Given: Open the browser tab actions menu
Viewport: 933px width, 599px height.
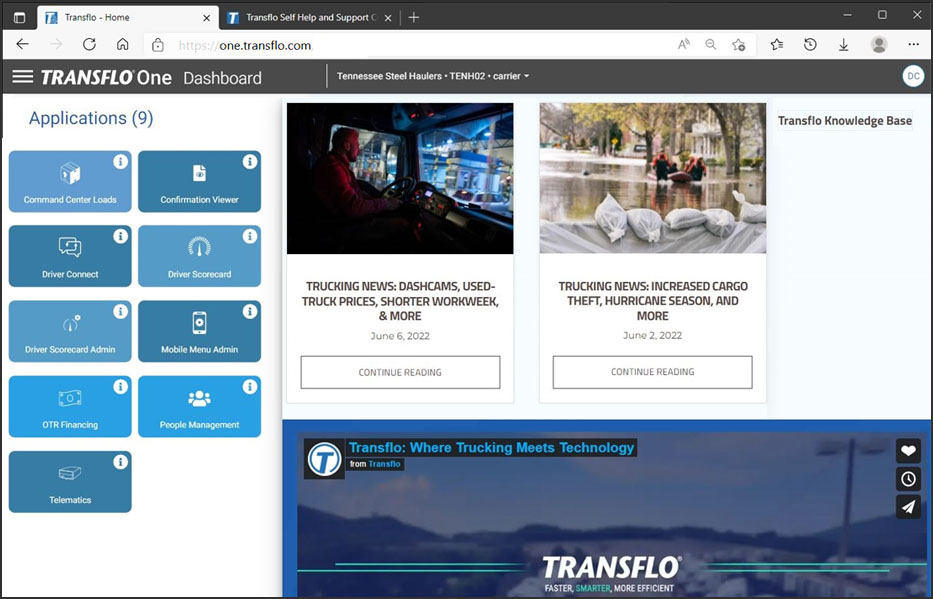Looking at the screenshot, I should pyautogui.click(x=20, y=18).
